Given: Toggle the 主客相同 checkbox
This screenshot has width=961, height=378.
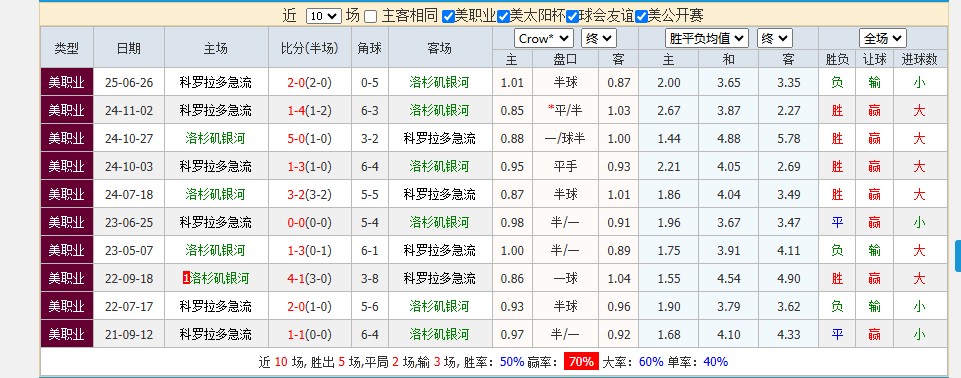Looking at the screenshot, I should coord(370,17).
